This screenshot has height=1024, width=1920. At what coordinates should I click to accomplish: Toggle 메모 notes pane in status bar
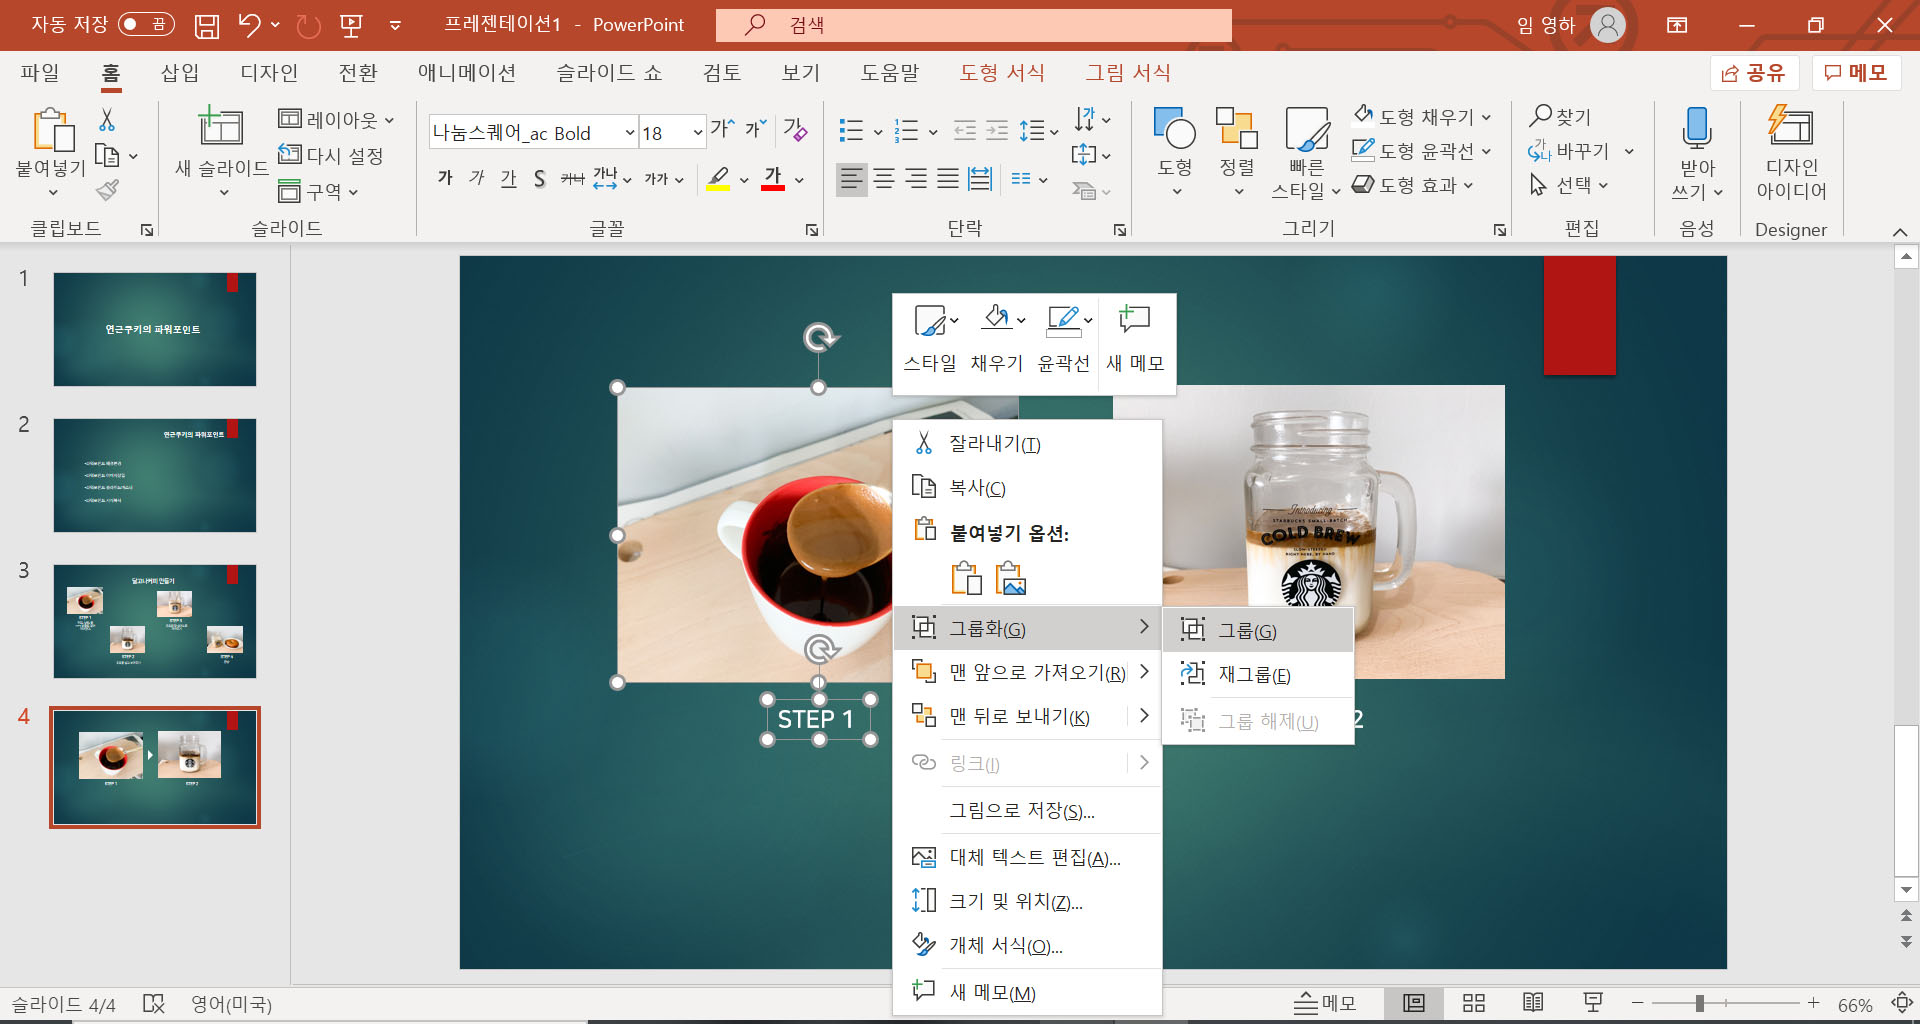1325,1003
